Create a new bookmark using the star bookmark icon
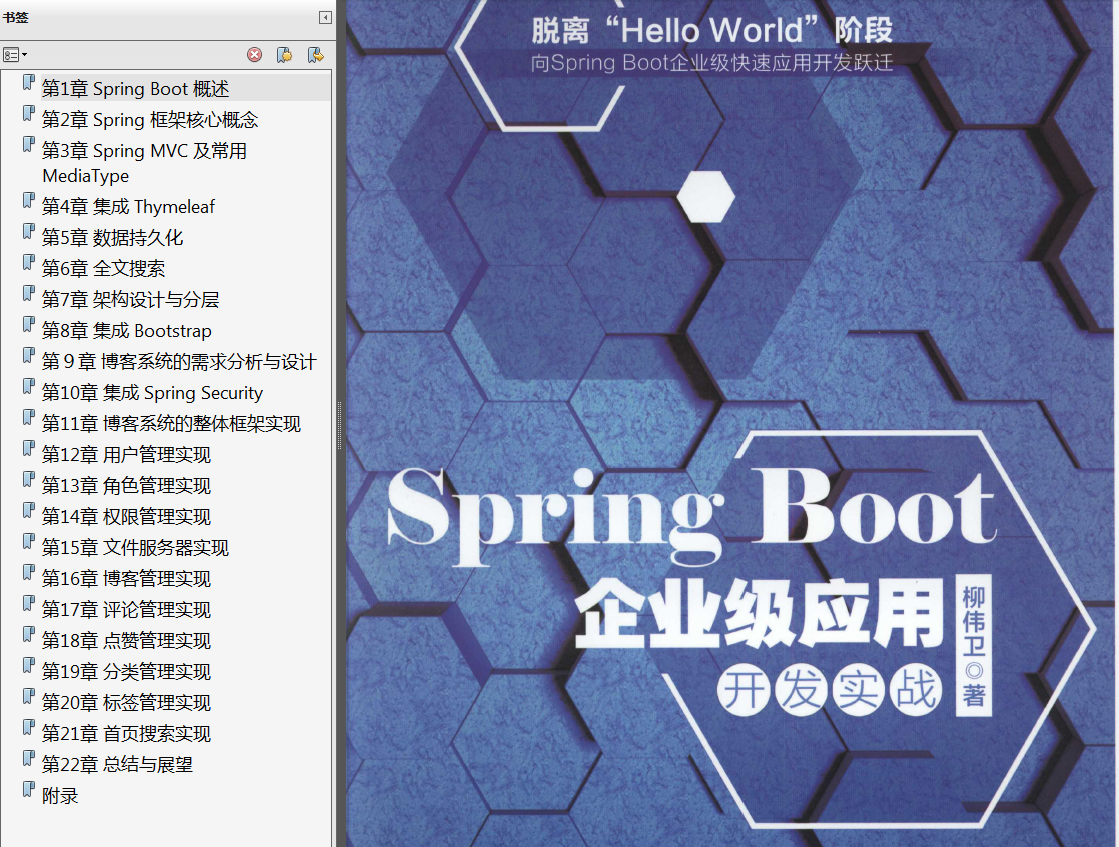This screenshot has height=847, width=1119. coord(285,55)
